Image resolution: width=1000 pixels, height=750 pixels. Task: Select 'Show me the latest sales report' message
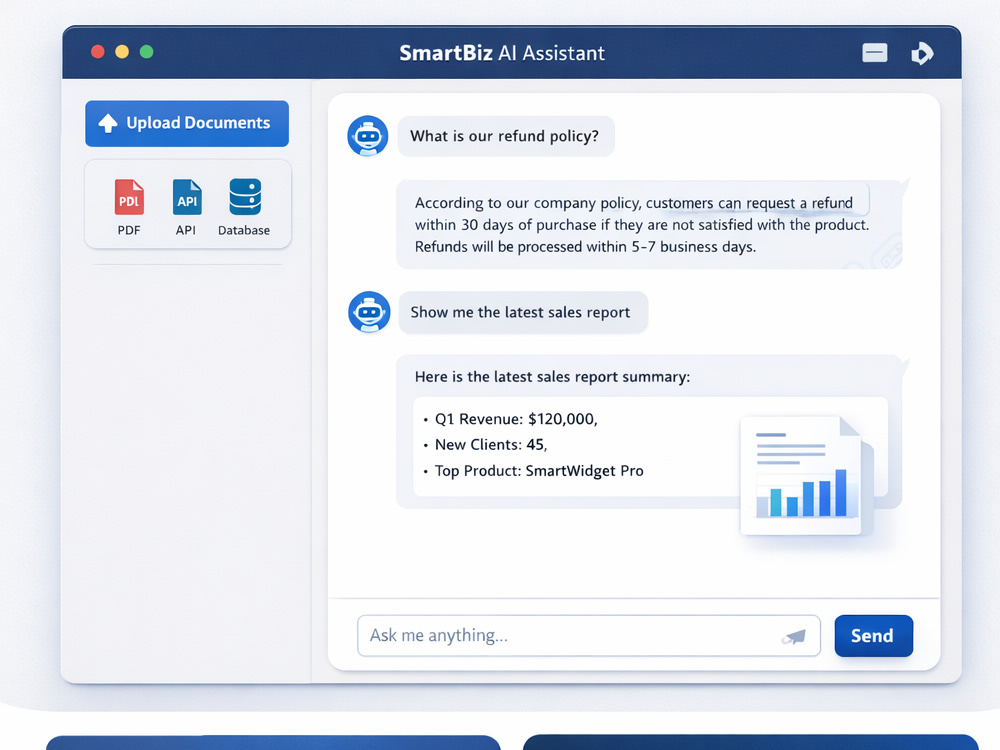[523, 312]
